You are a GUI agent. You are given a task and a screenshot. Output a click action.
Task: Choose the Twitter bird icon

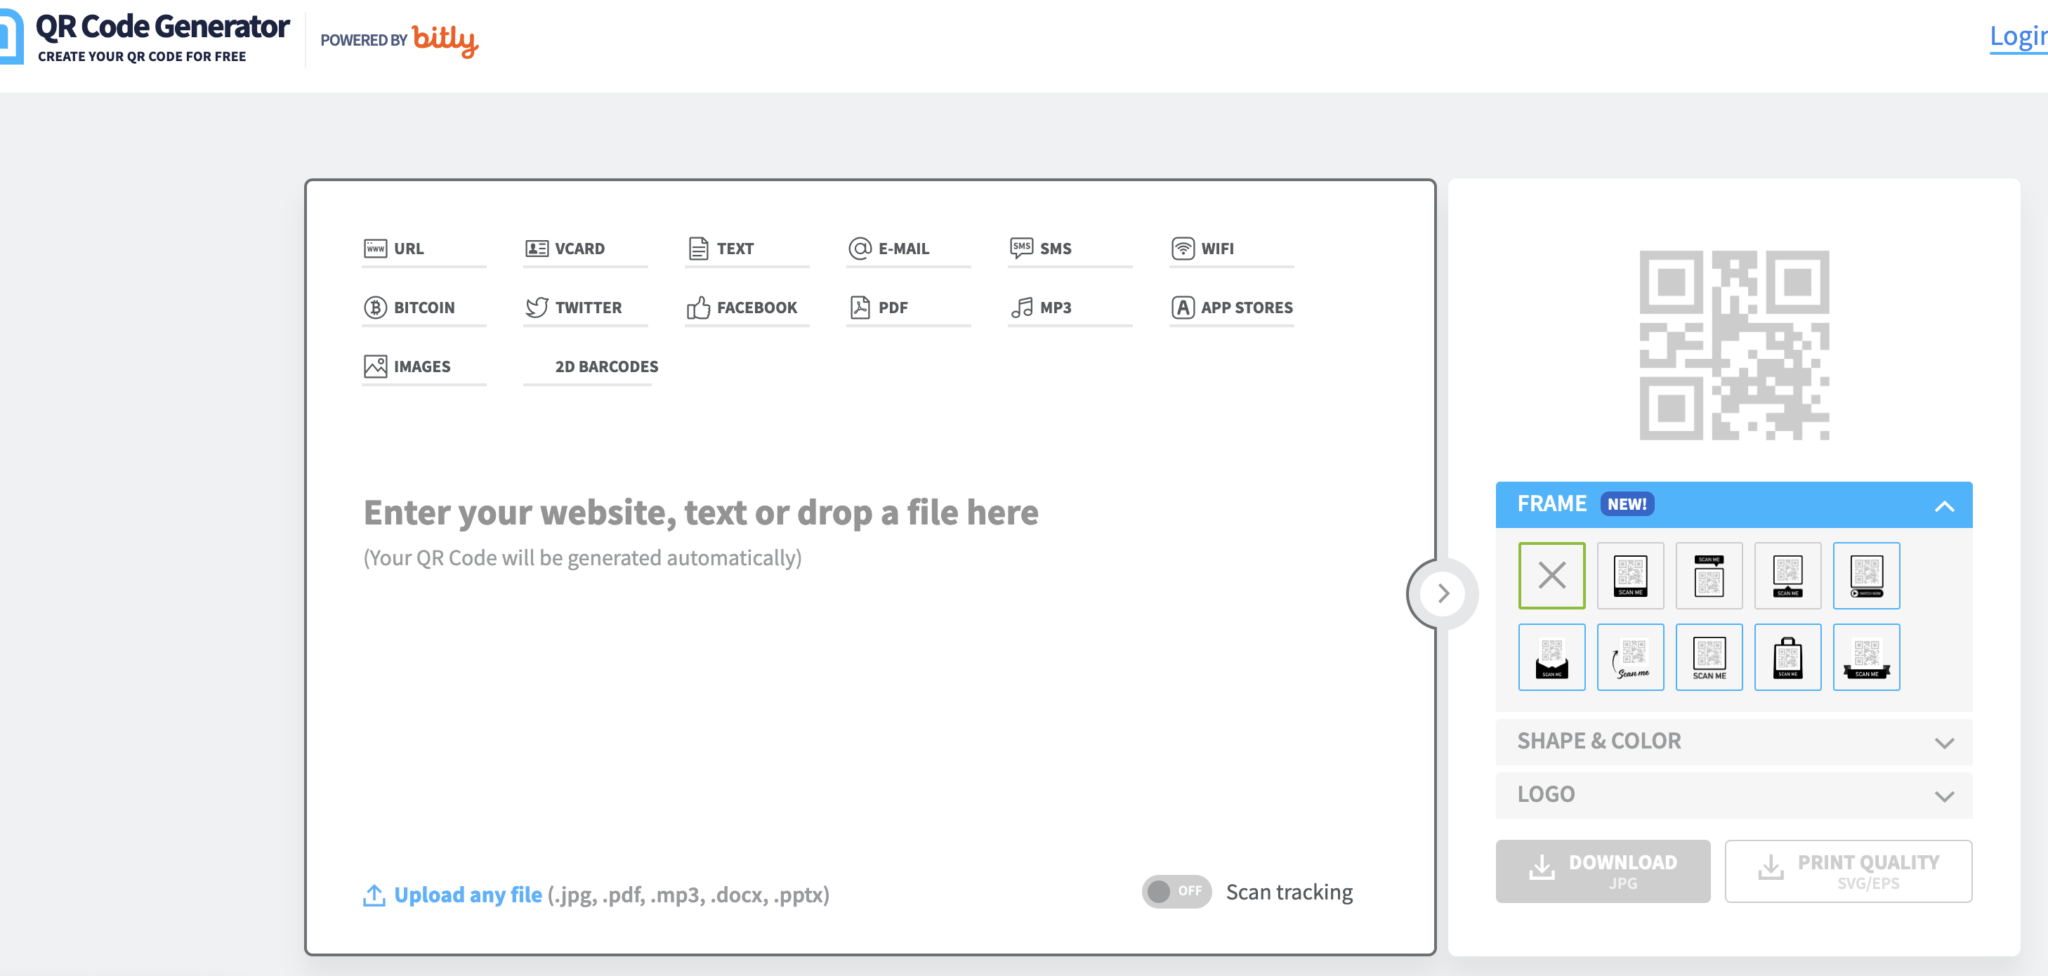coord(537,308)
